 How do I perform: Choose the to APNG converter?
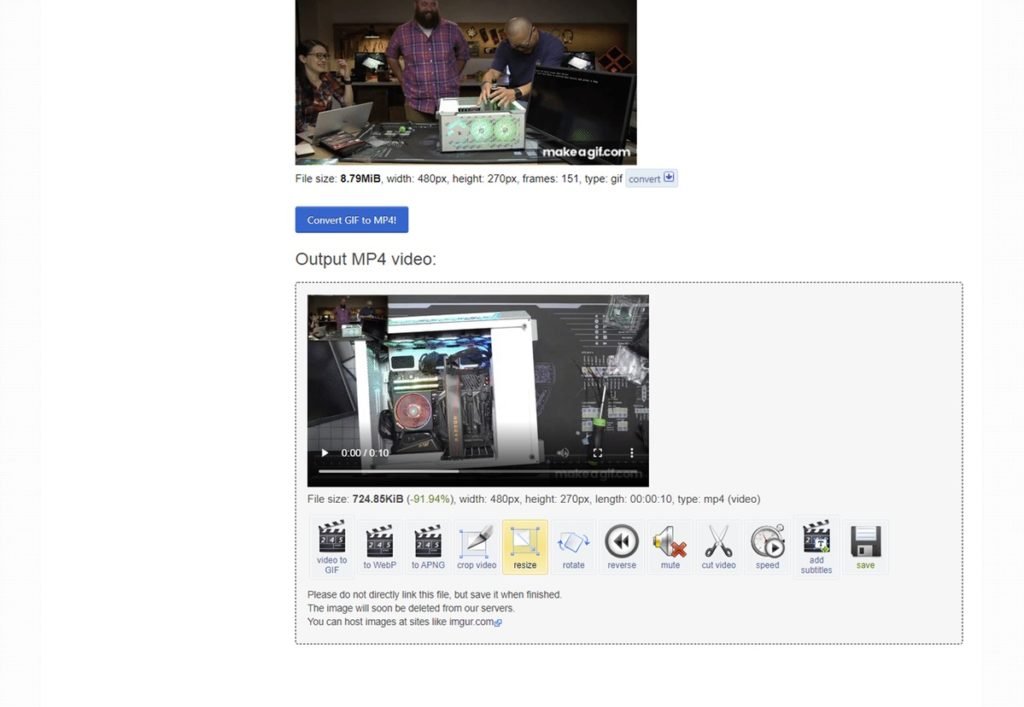428,547
